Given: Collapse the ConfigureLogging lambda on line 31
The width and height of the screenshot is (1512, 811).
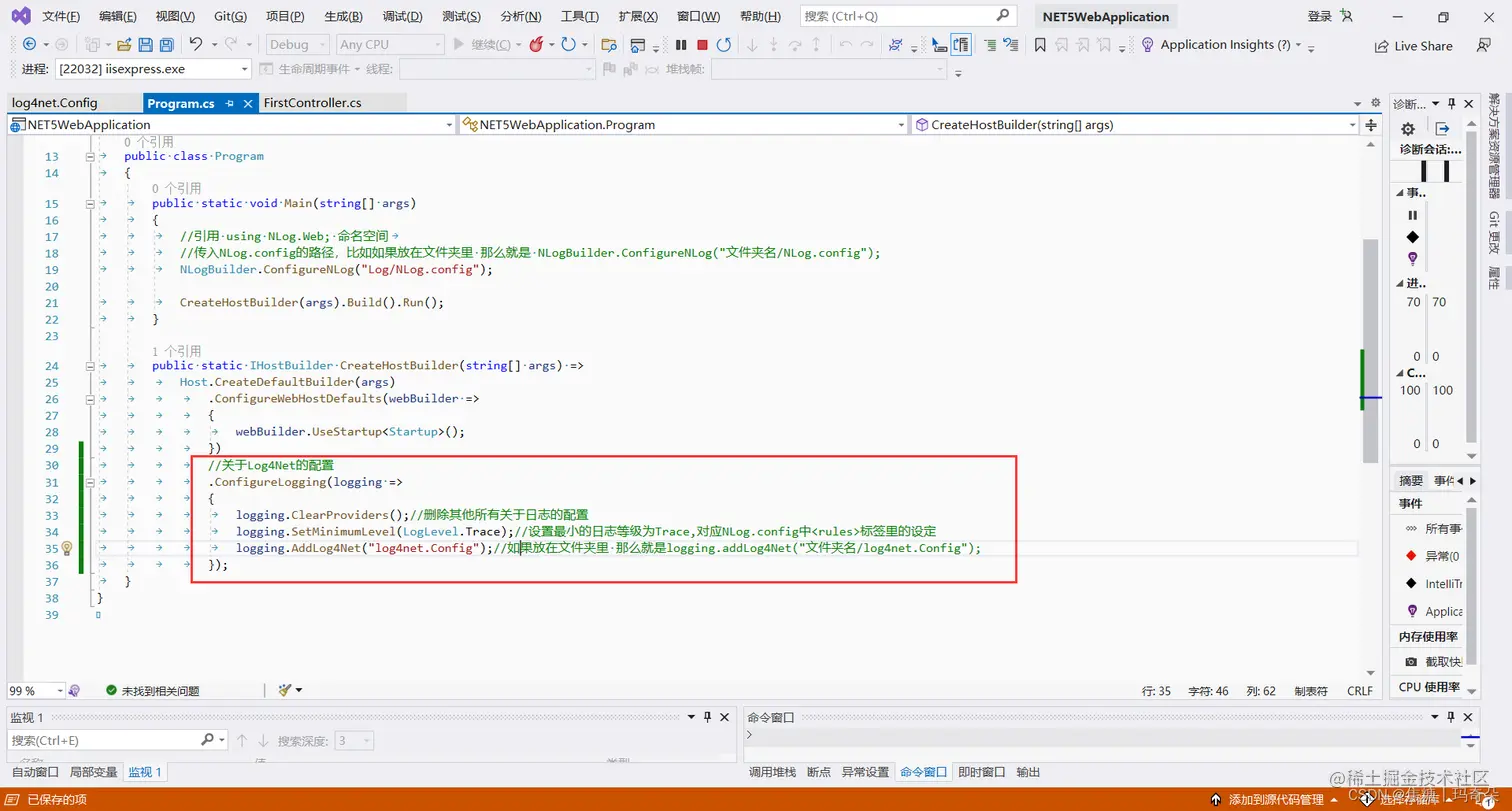Looking at the screenshot, I should point(90,482).
